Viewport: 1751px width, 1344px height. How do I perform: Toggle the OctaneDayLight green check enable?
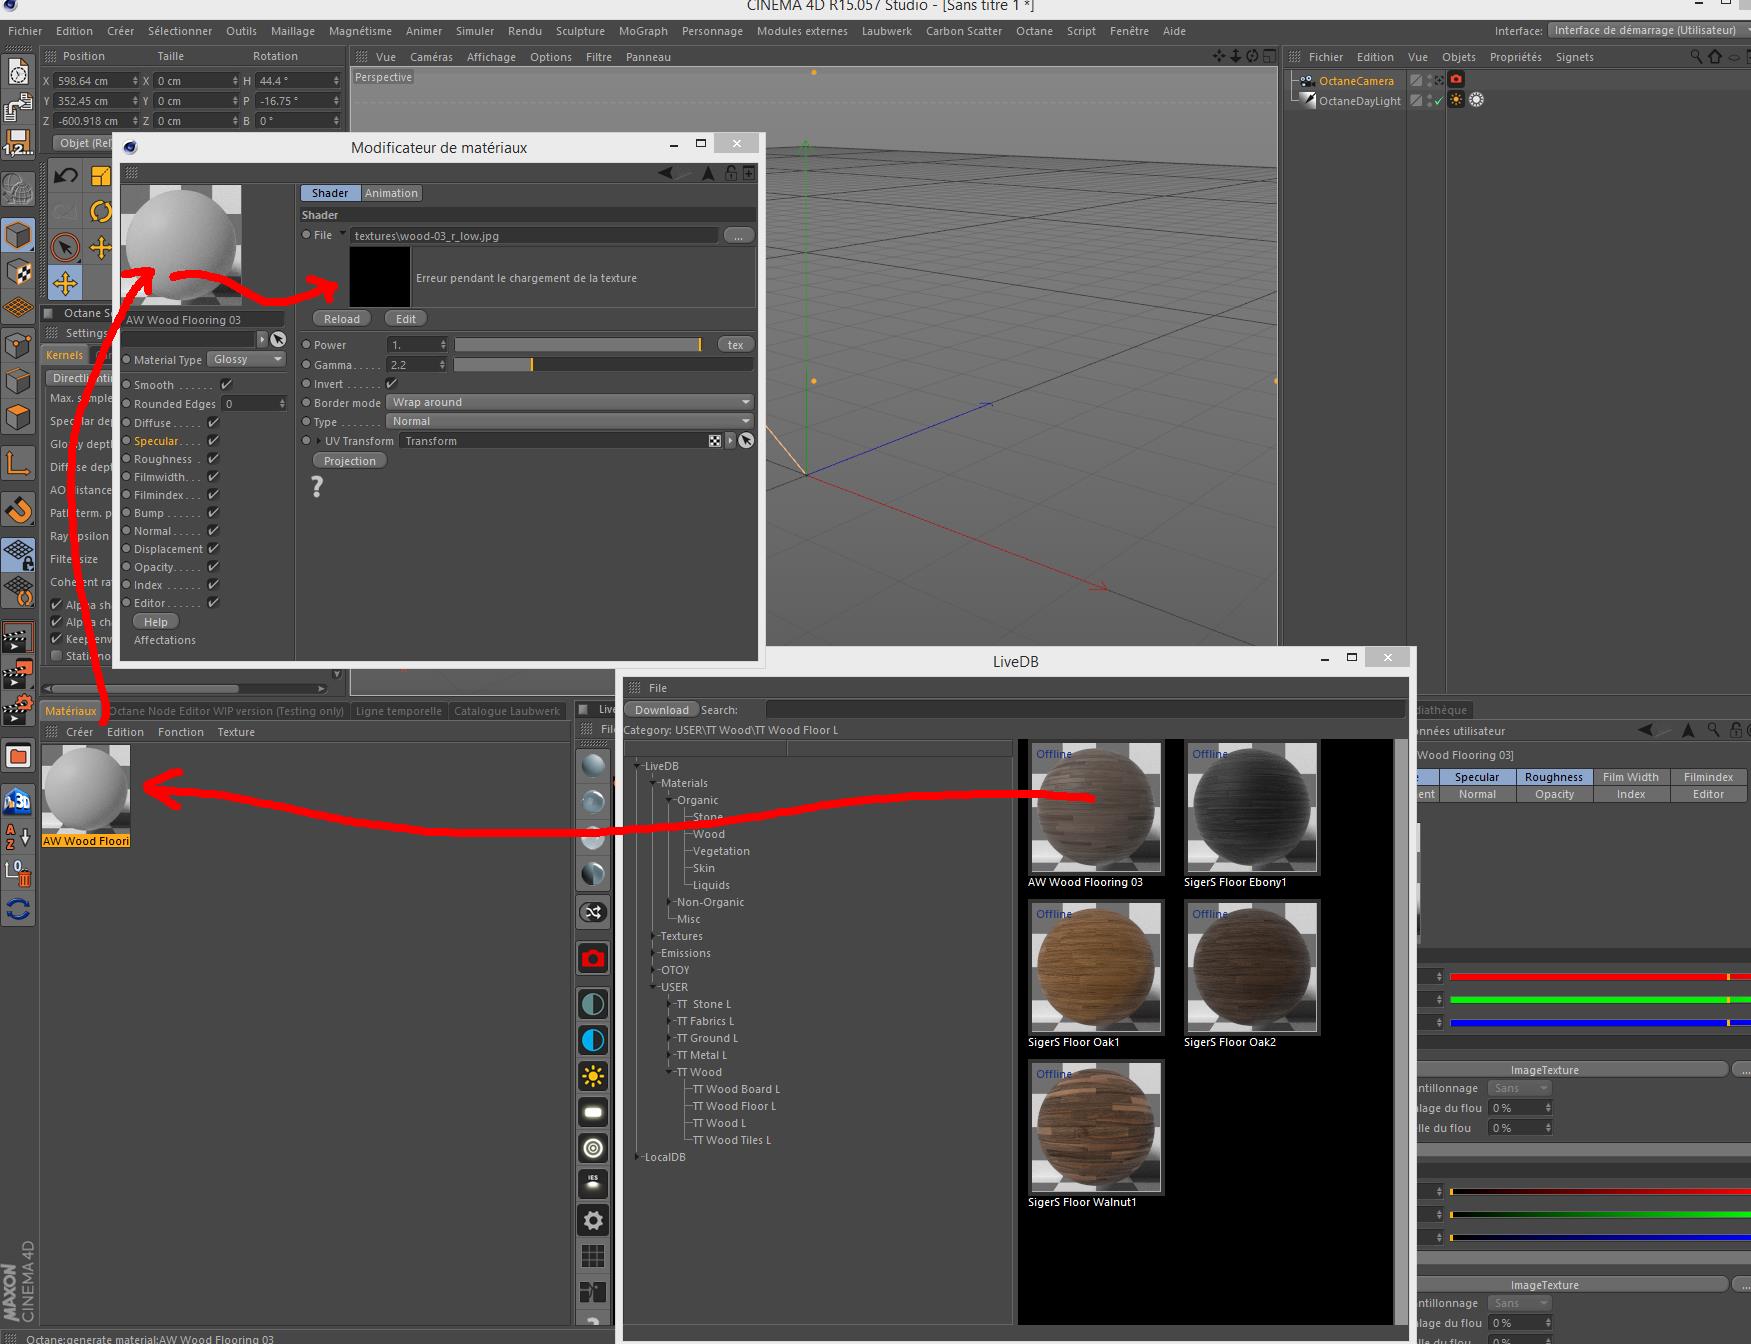click(1438, 101)
